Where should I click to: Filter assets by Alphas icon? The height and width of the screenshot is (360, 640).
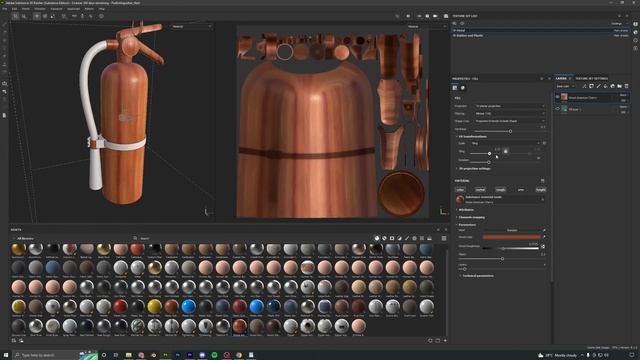tap(414, 238)
